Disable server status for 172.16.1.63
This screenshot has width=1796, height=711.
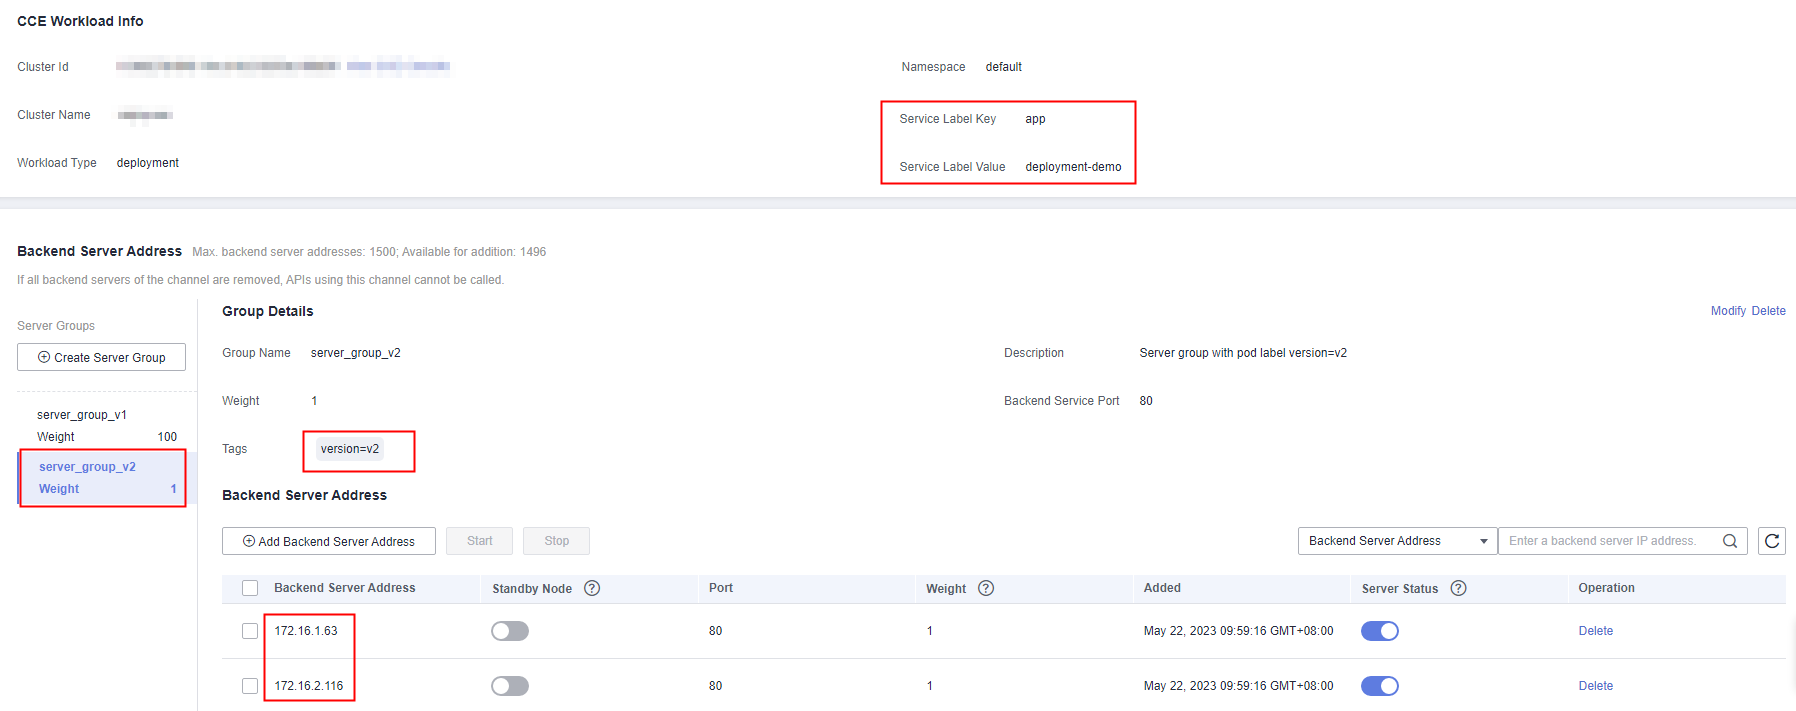(x=1380, y=631)
